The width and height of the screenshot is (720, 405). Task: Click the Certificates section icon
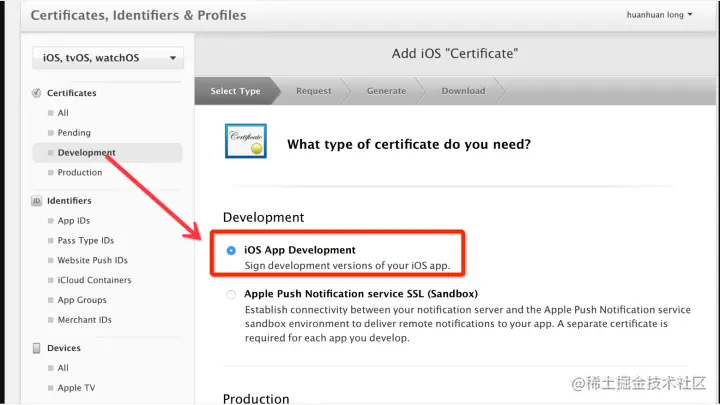36,93
